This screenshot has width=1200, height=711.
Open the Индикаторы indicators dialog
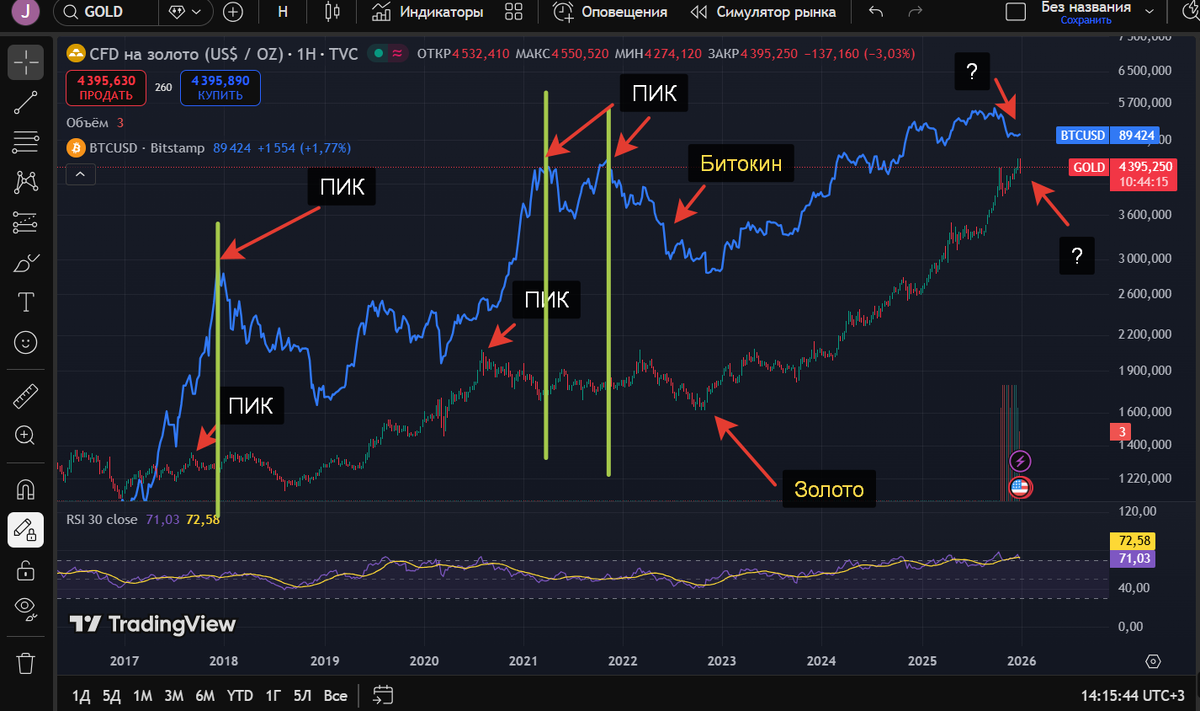(427, 12)
